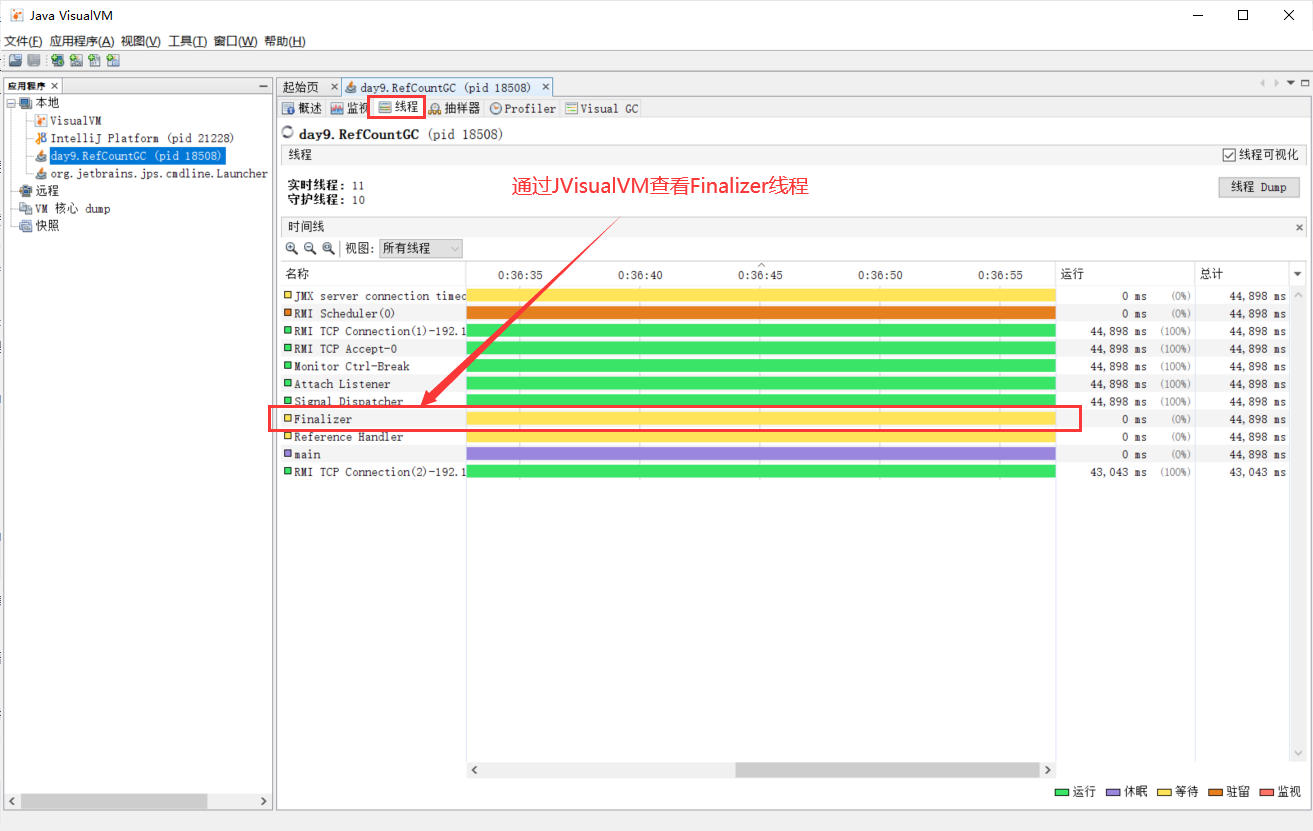Select the Signal Dispatcher thread name
1313x831 pixels.
click(x=349, y=402)
